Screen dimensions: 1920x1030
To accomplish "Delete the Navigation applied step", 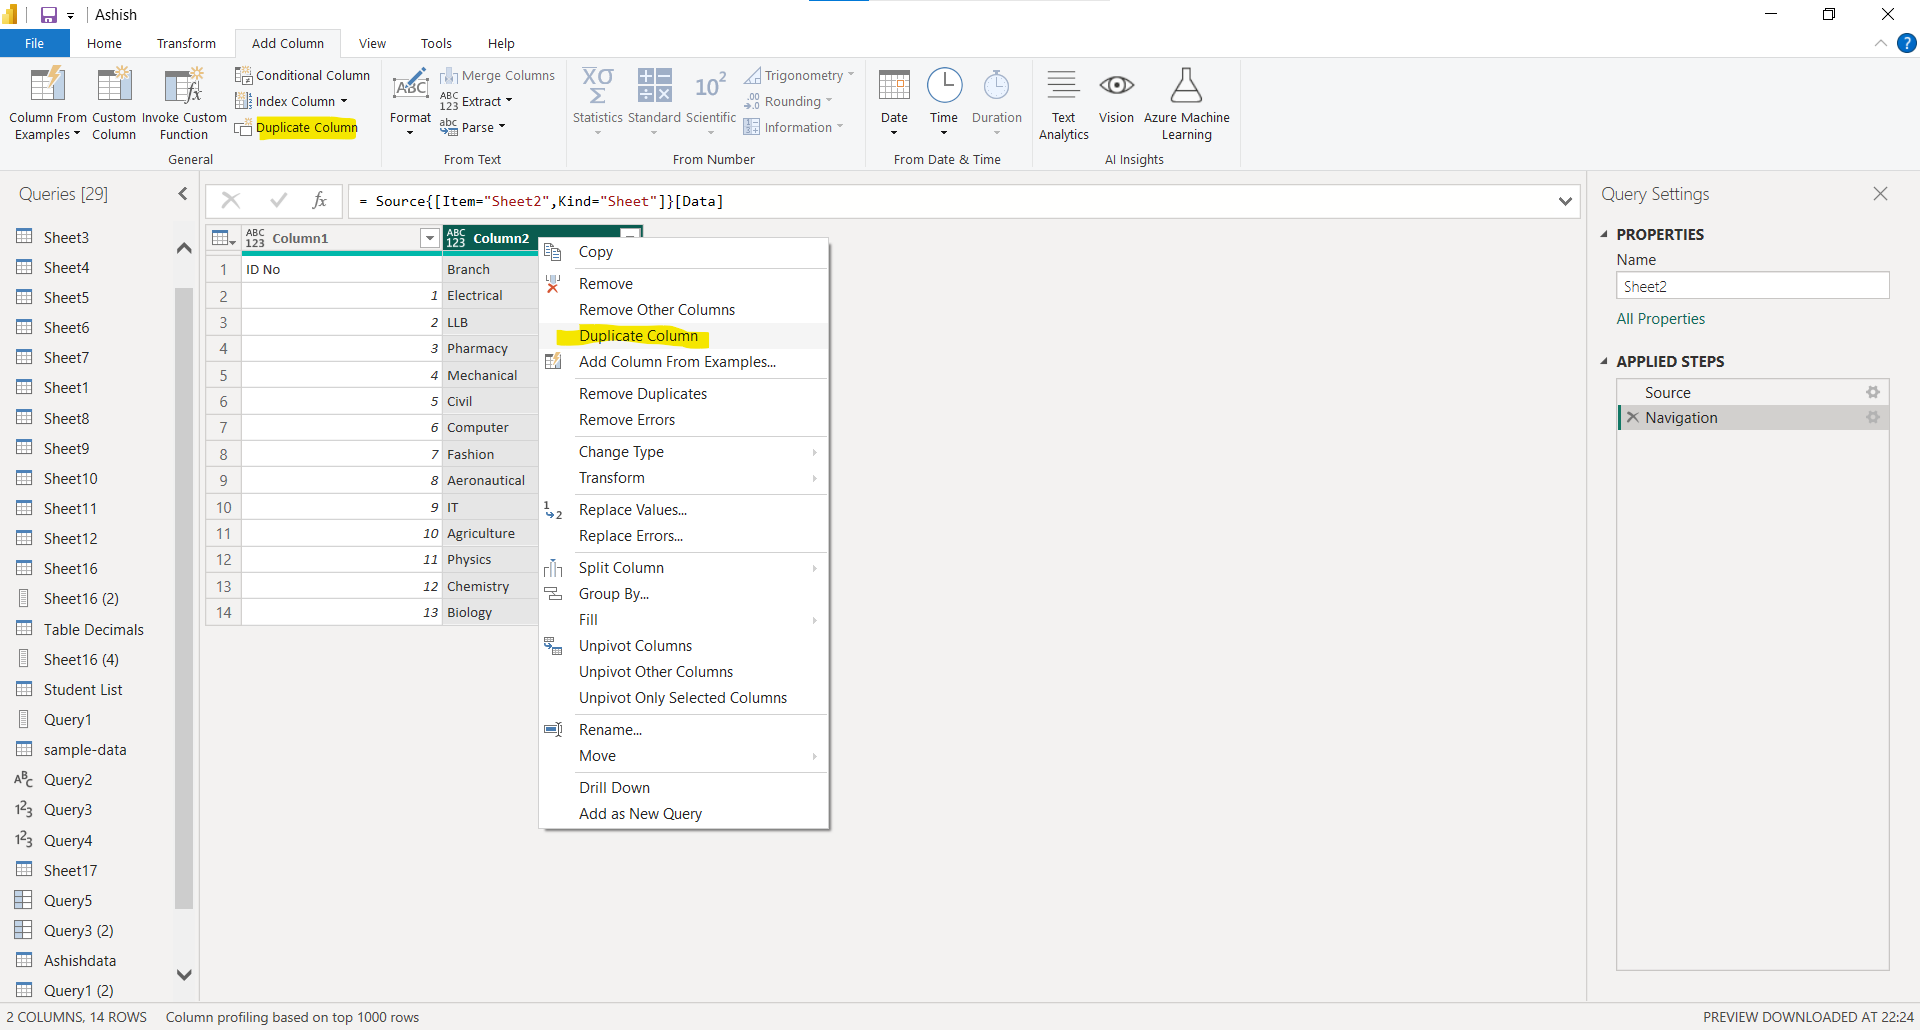I will coord(1633,417).
